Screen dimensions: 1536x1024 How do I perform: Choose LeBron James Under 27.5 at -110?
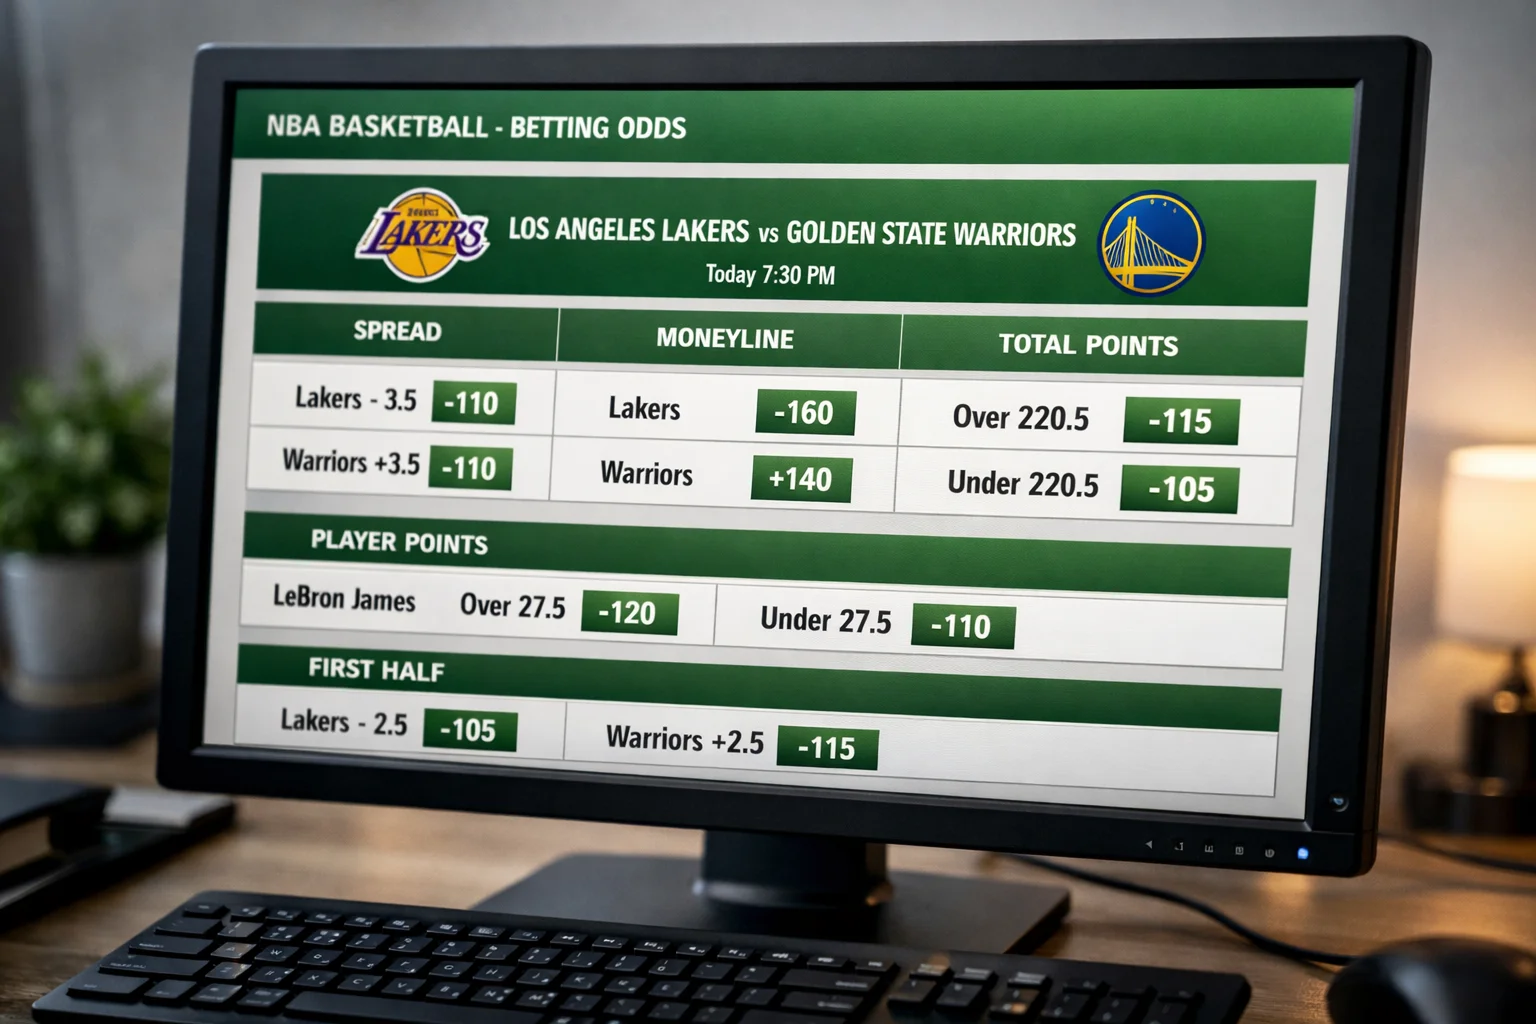[962, 627]
